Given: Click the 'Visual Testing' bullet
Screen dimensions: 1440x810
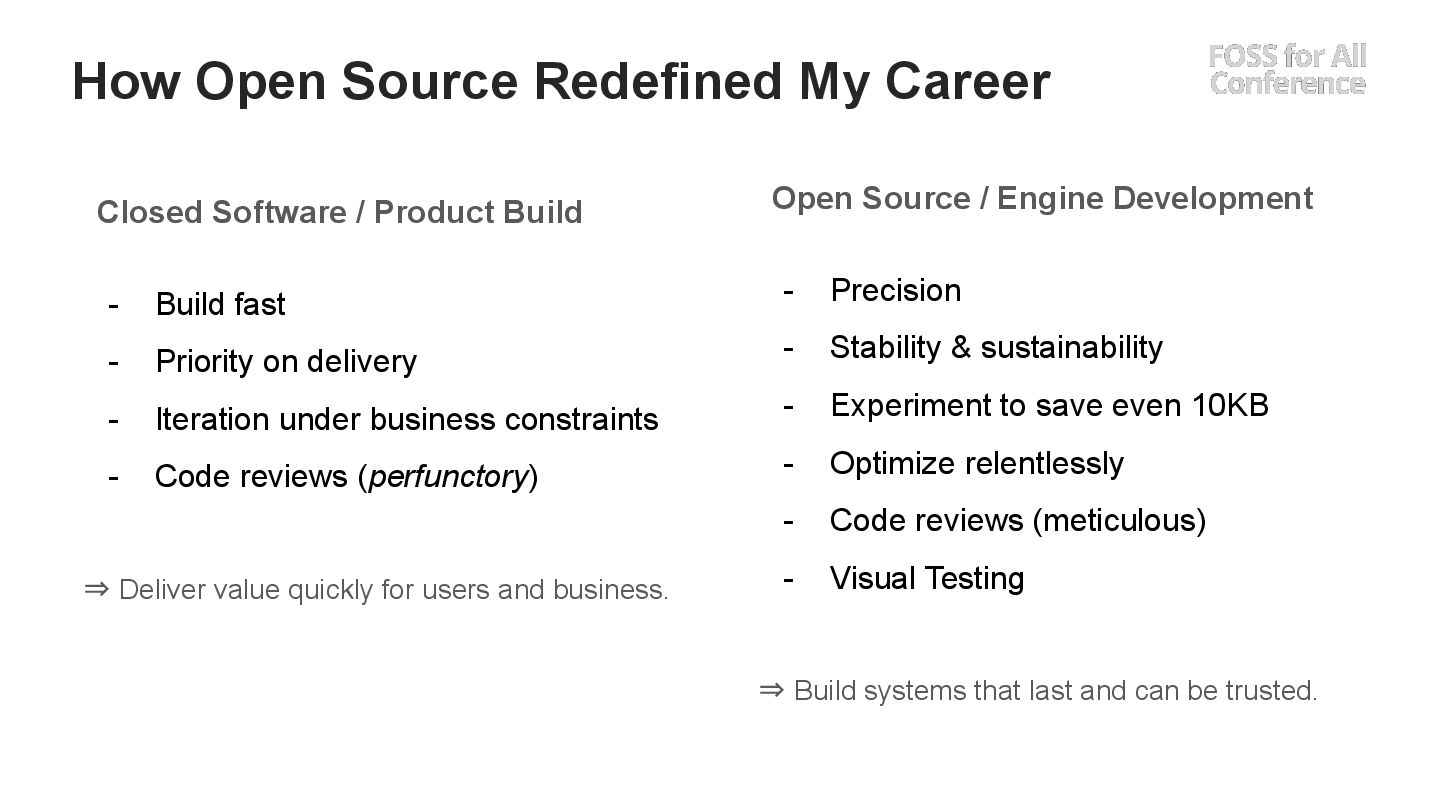Looking at the screenshot, I should (927, 578).
